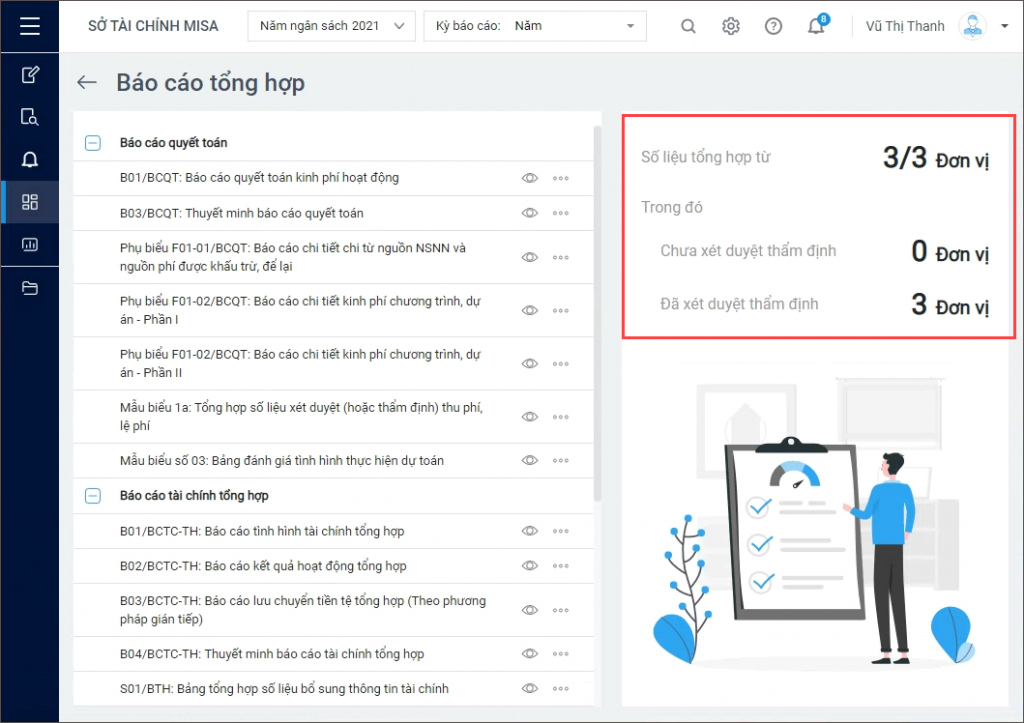The image size is (1024, 723).
Task: Open options menu for B03/BCQT report
Action: (x=560, y=213)
